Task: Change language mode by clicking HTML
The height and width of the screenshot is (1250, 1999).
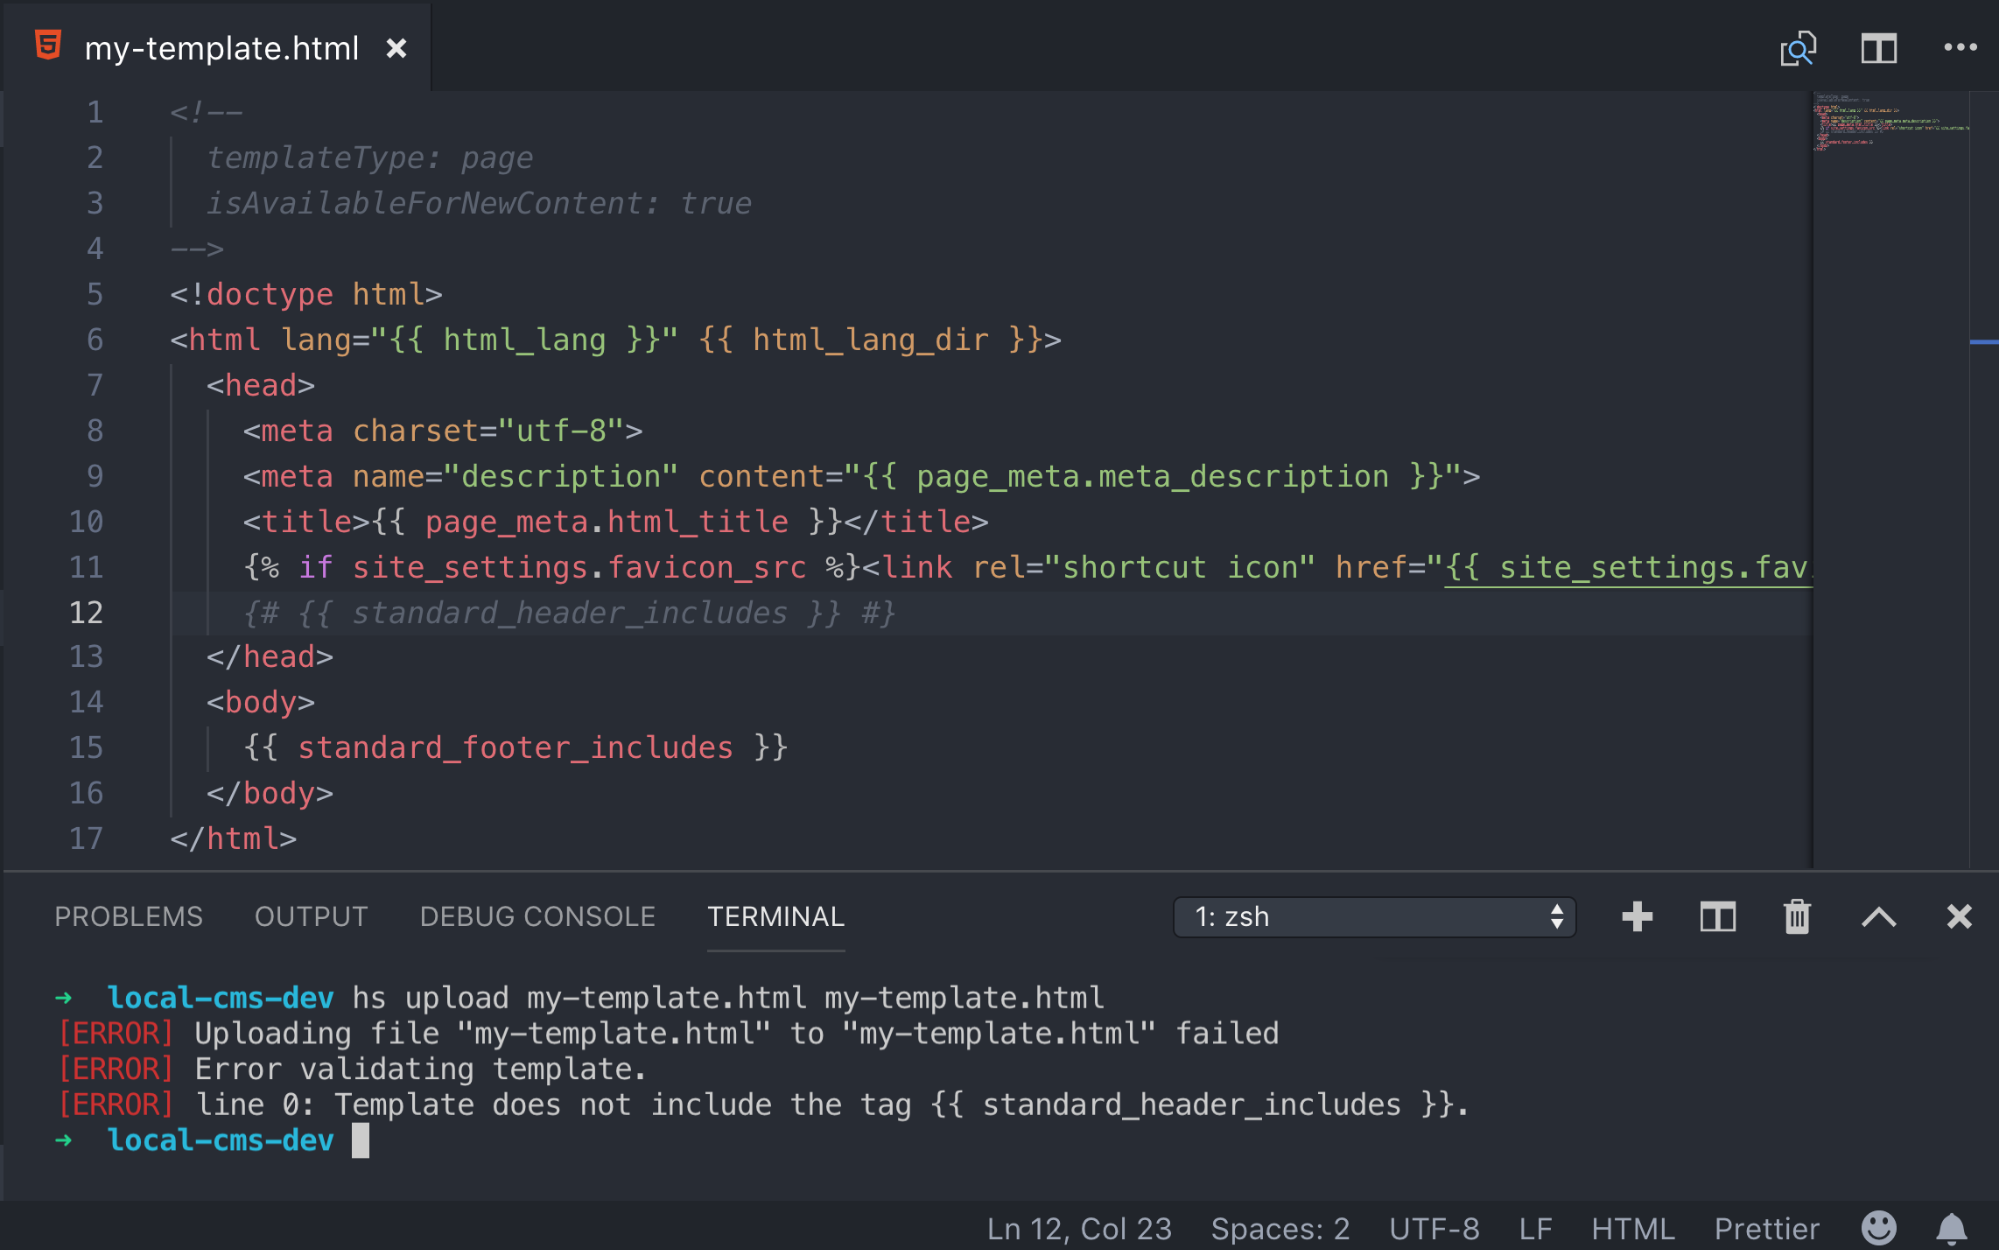Action: (1634, 1228)
